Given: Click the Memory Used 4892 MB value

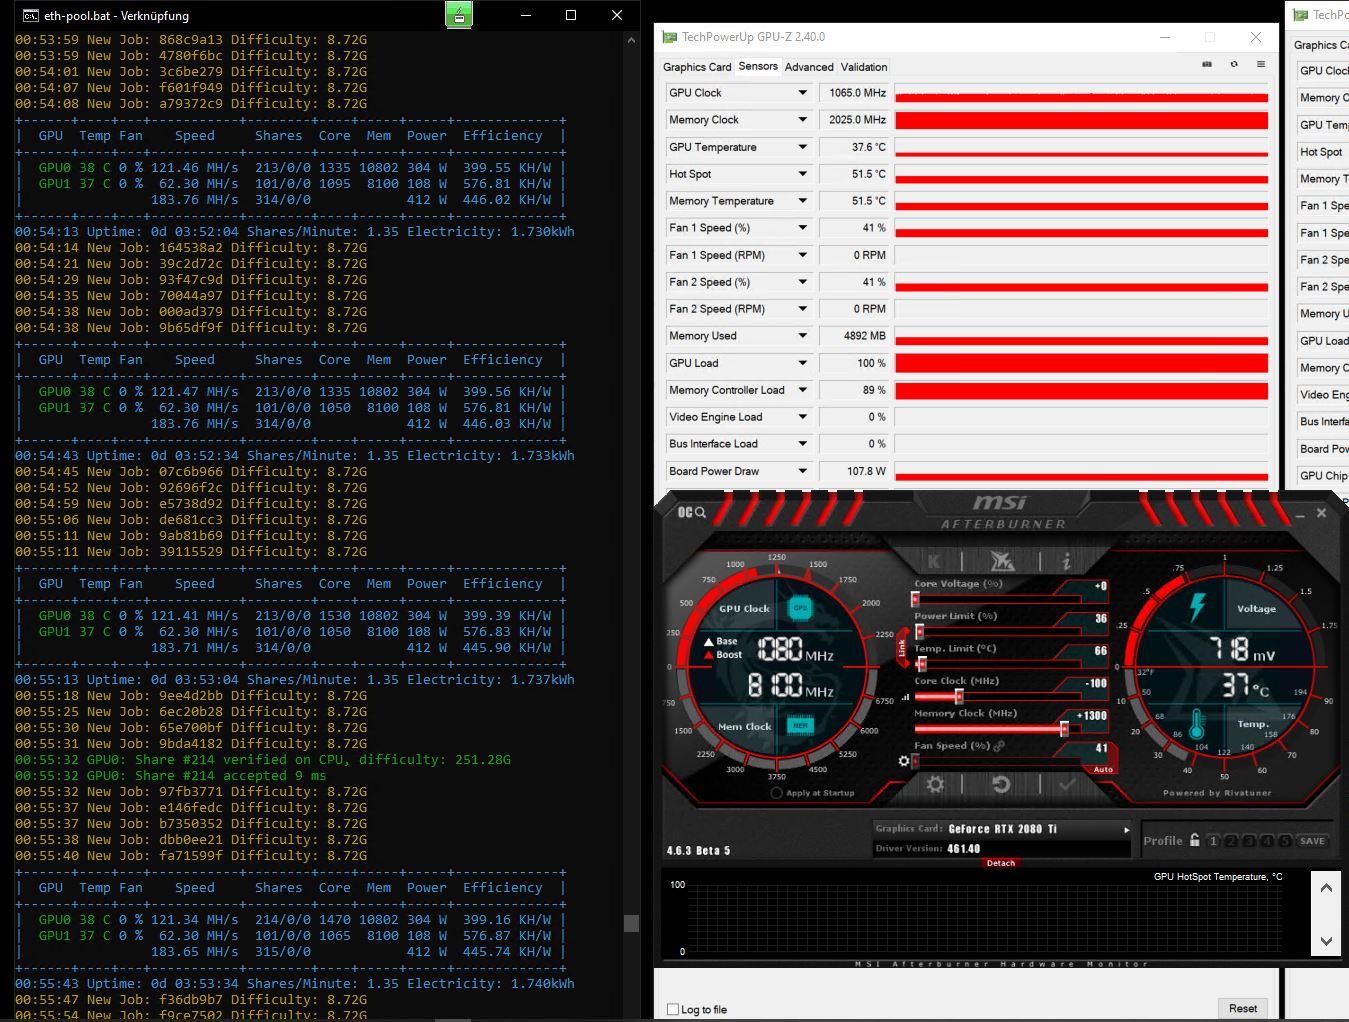Looking at the screenshot, I should [854, 336].
